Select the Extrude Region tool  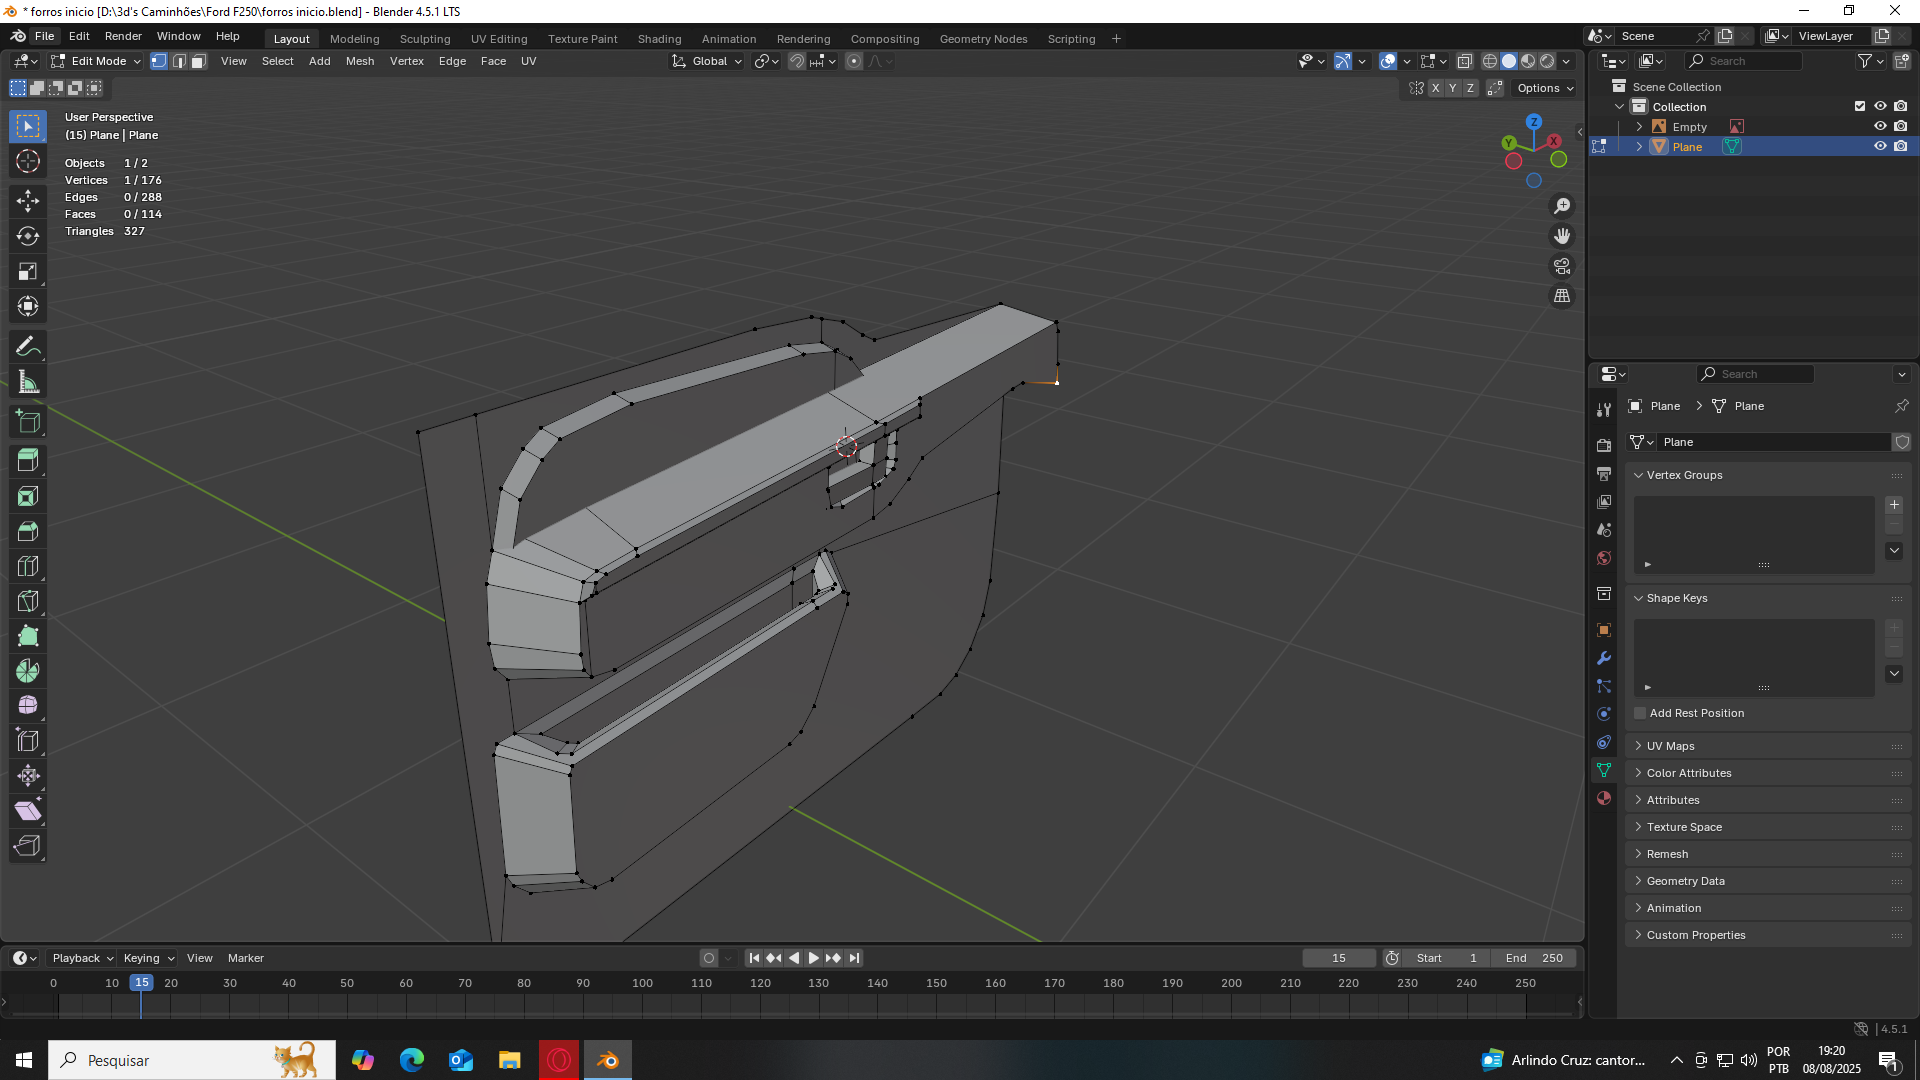click(x=28, y=461)
